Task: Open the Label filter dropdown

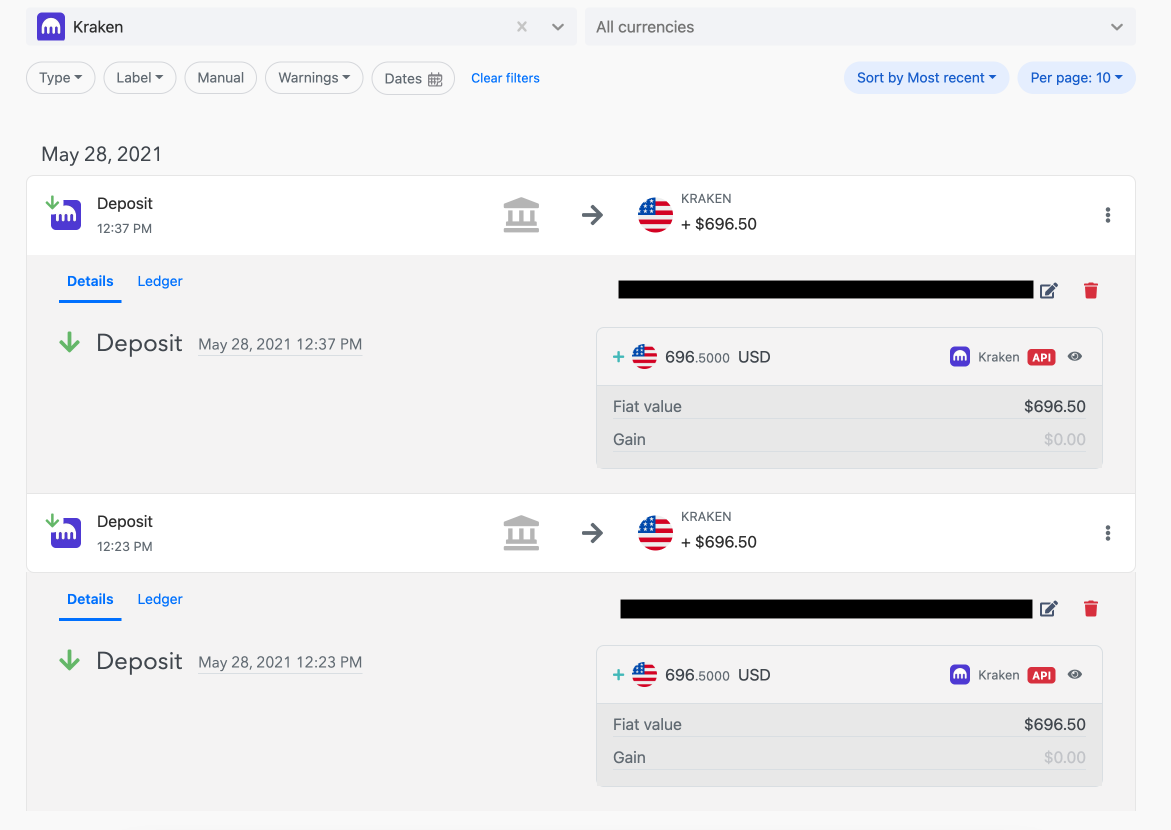Action: tap(140, 78)
